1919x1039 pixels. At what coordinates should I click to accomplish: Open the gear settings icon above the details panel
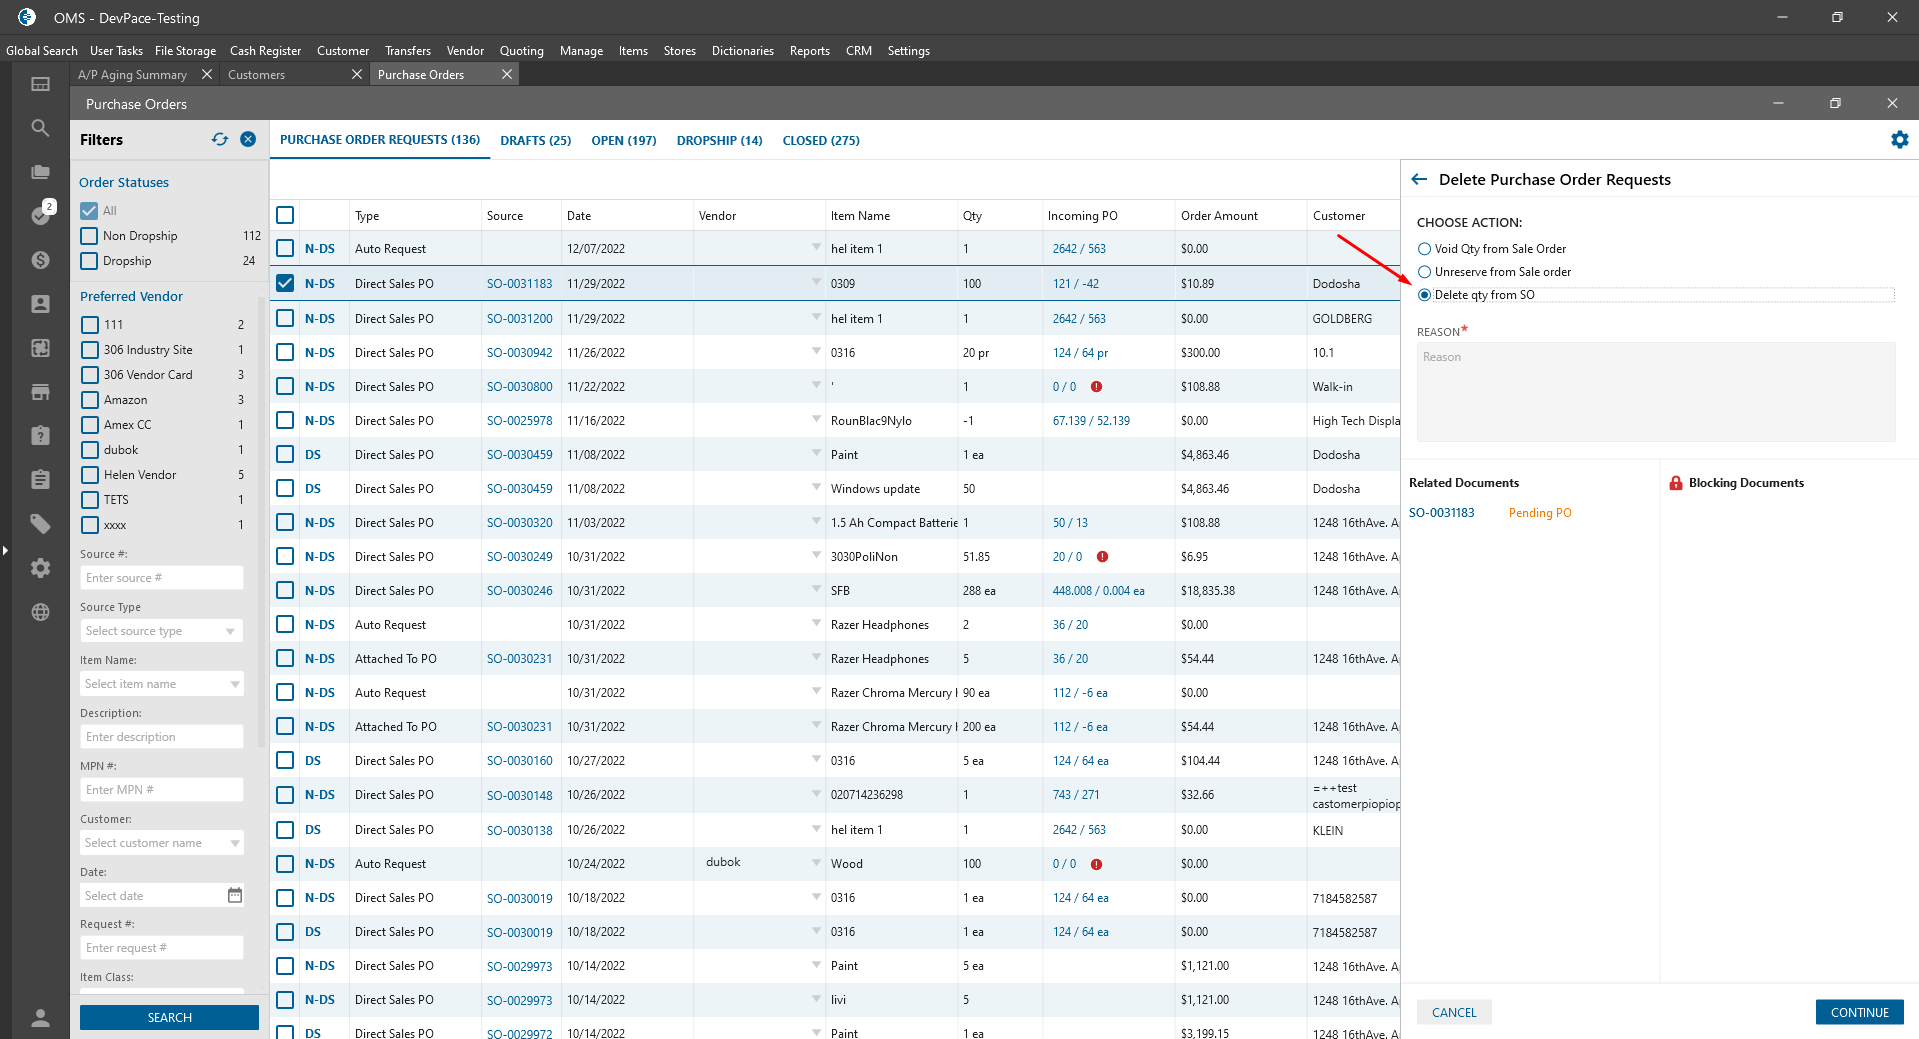[1899, 140]
